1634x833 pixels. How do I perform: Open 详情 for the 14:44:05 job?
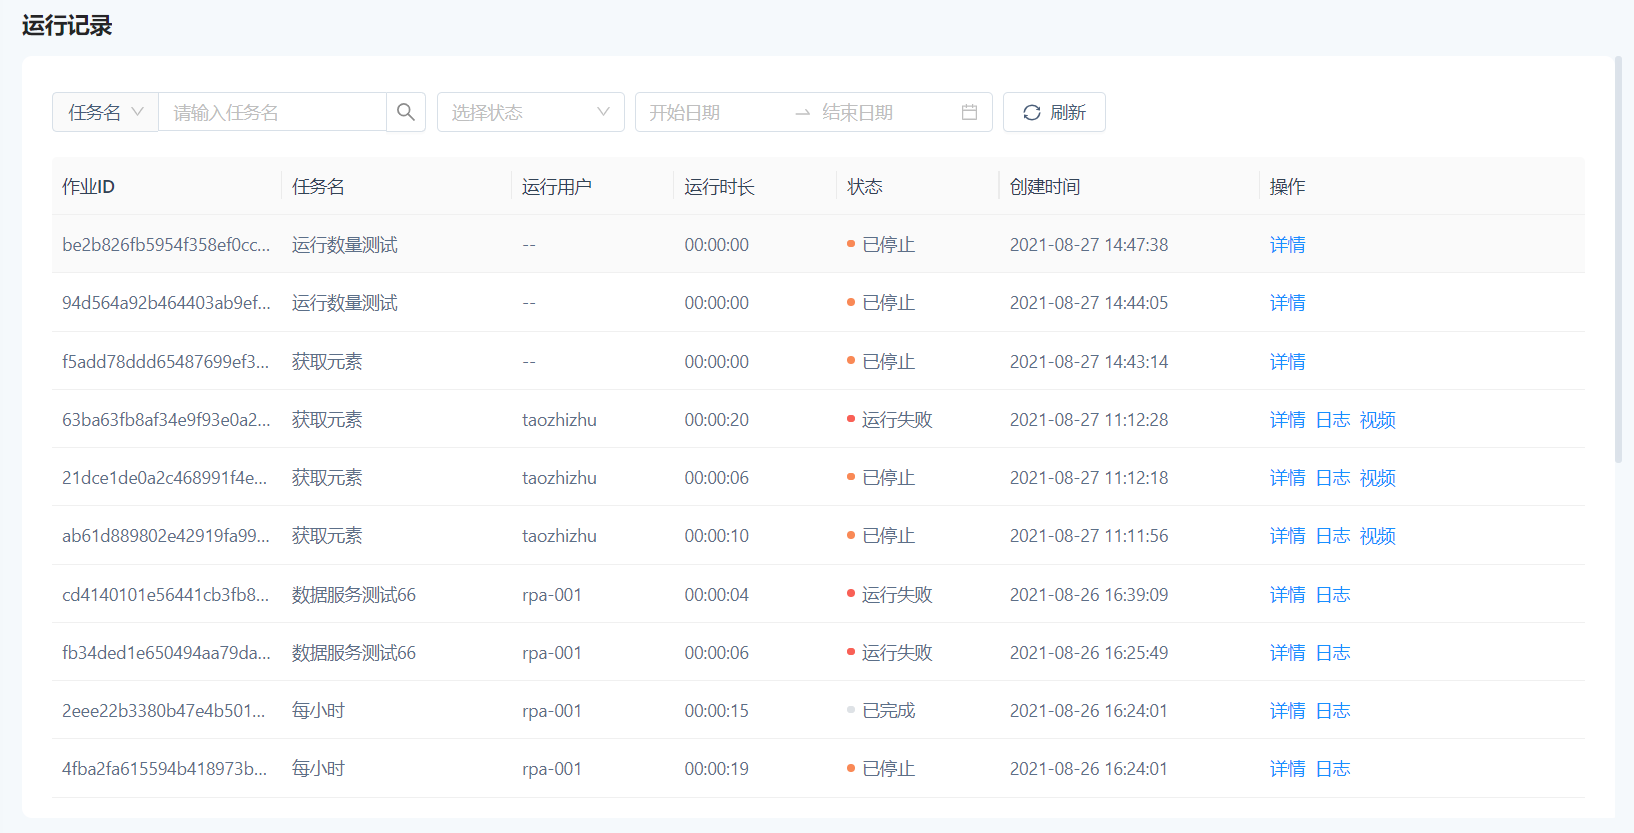tap(1287, 303)
